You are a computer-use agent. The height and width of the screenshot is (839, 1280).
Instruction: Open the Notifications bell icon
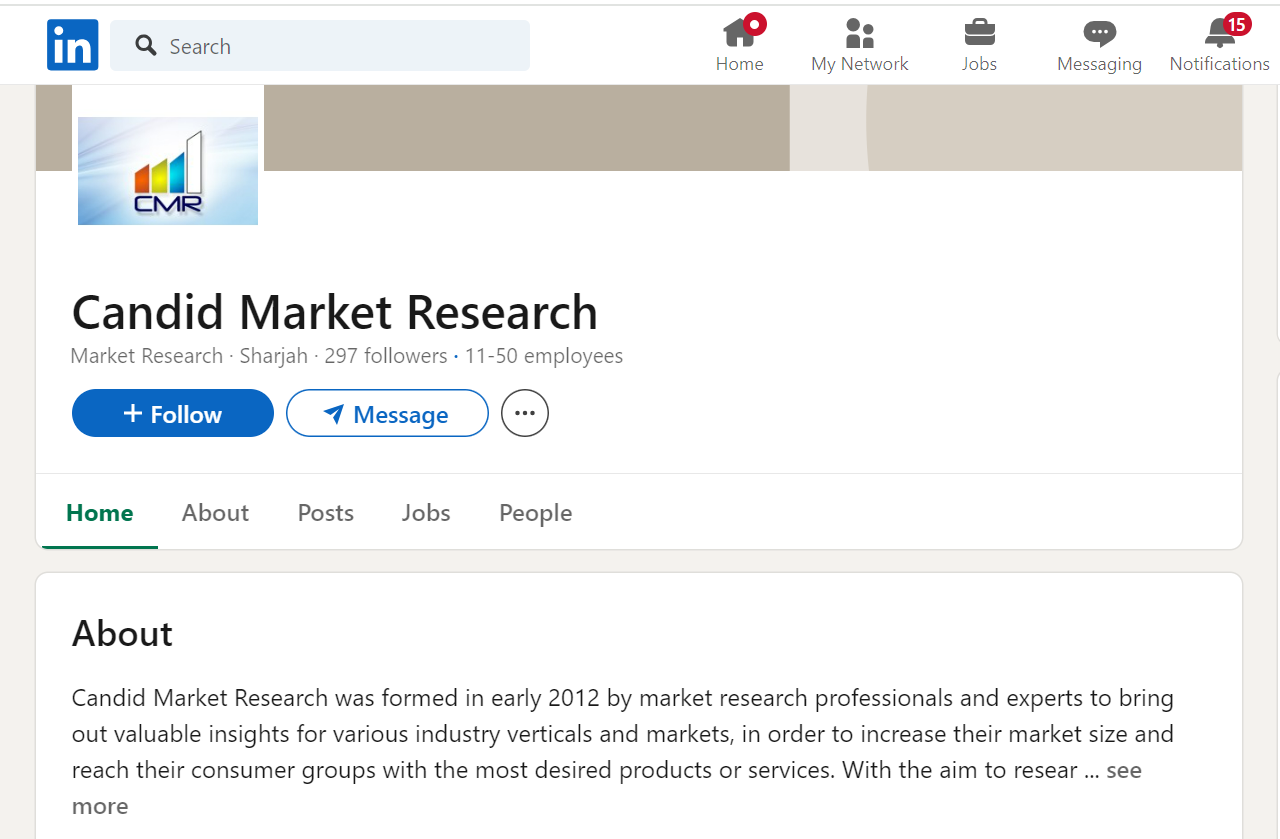point(1219,34)
